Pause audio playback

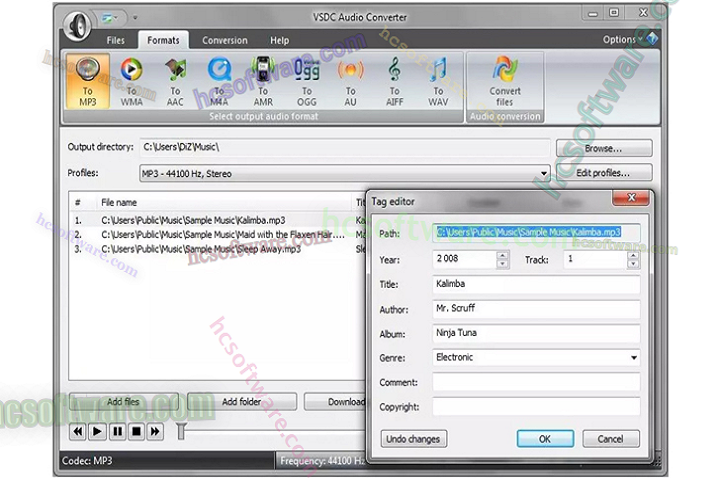pyautogui.click(x=117, y=431)
